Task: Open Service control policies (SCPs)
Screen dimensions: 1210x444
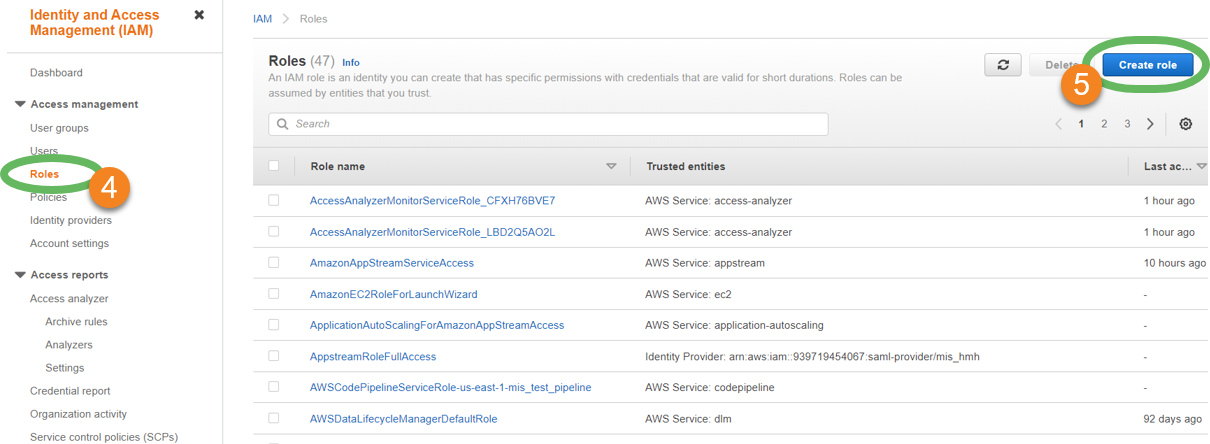Action: [x=103, y=436]
